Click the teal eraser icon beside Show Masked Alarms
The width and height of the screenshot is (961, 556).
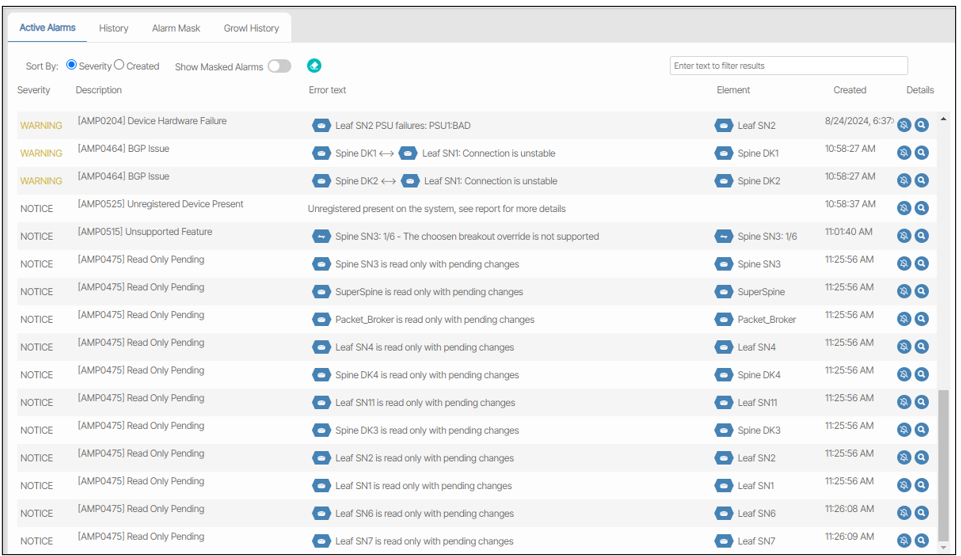tap(314, 66)
